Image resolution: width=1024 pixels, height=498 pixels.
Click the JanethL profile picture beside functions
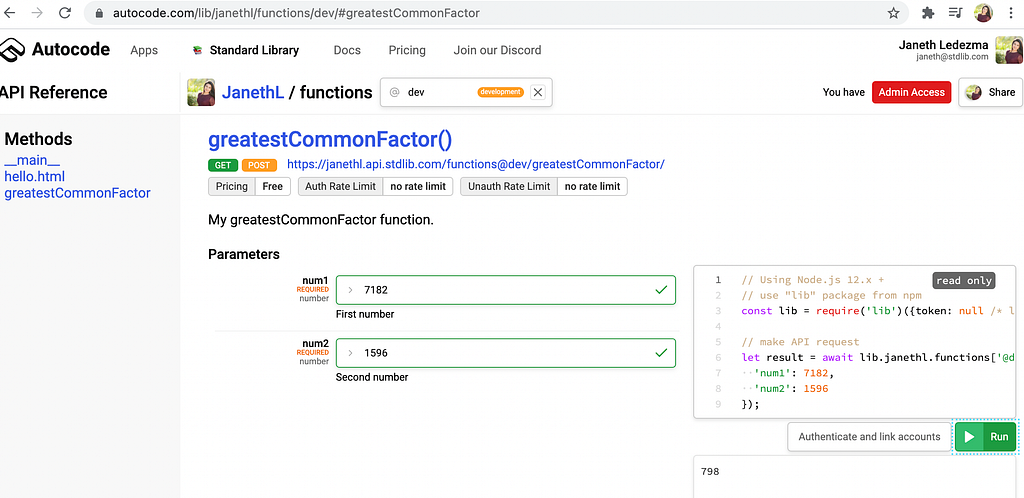click(x=201, y=92)
